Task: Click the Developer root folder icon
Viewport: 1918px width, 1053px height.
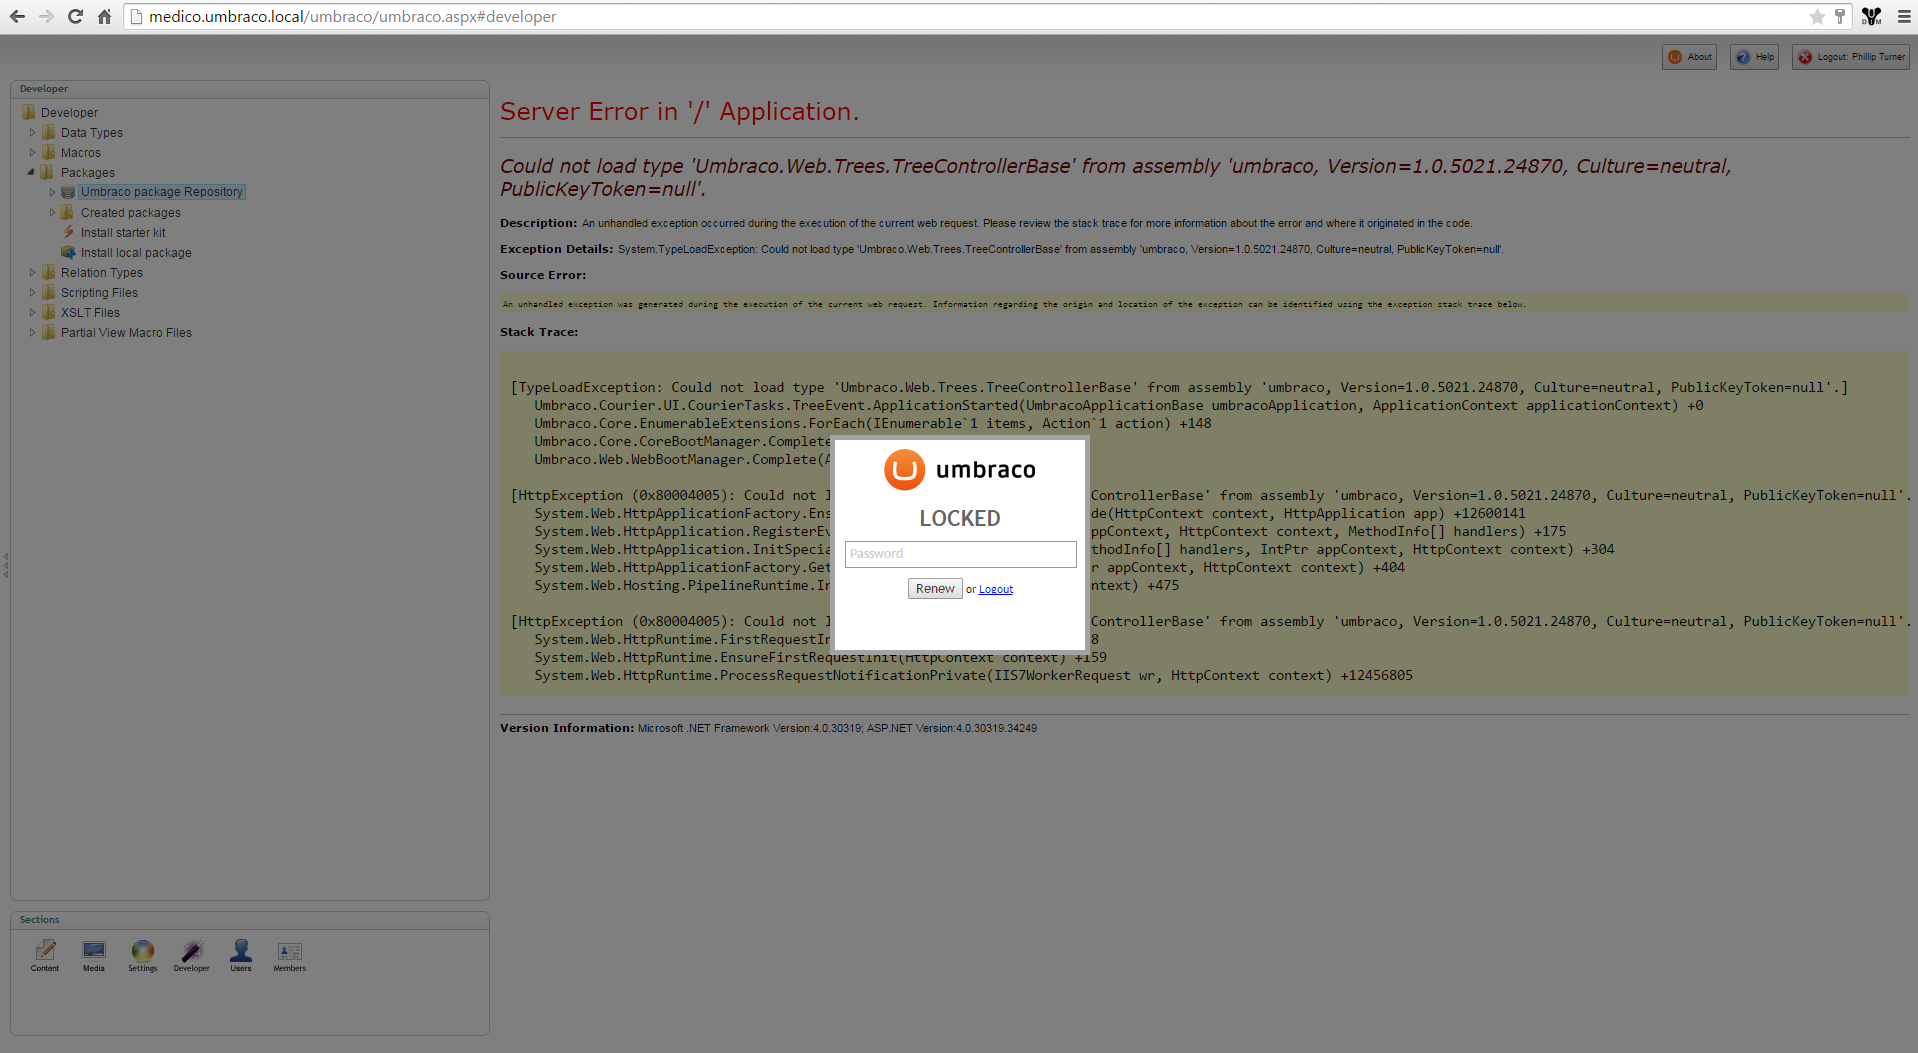Action: pos(28,112)
